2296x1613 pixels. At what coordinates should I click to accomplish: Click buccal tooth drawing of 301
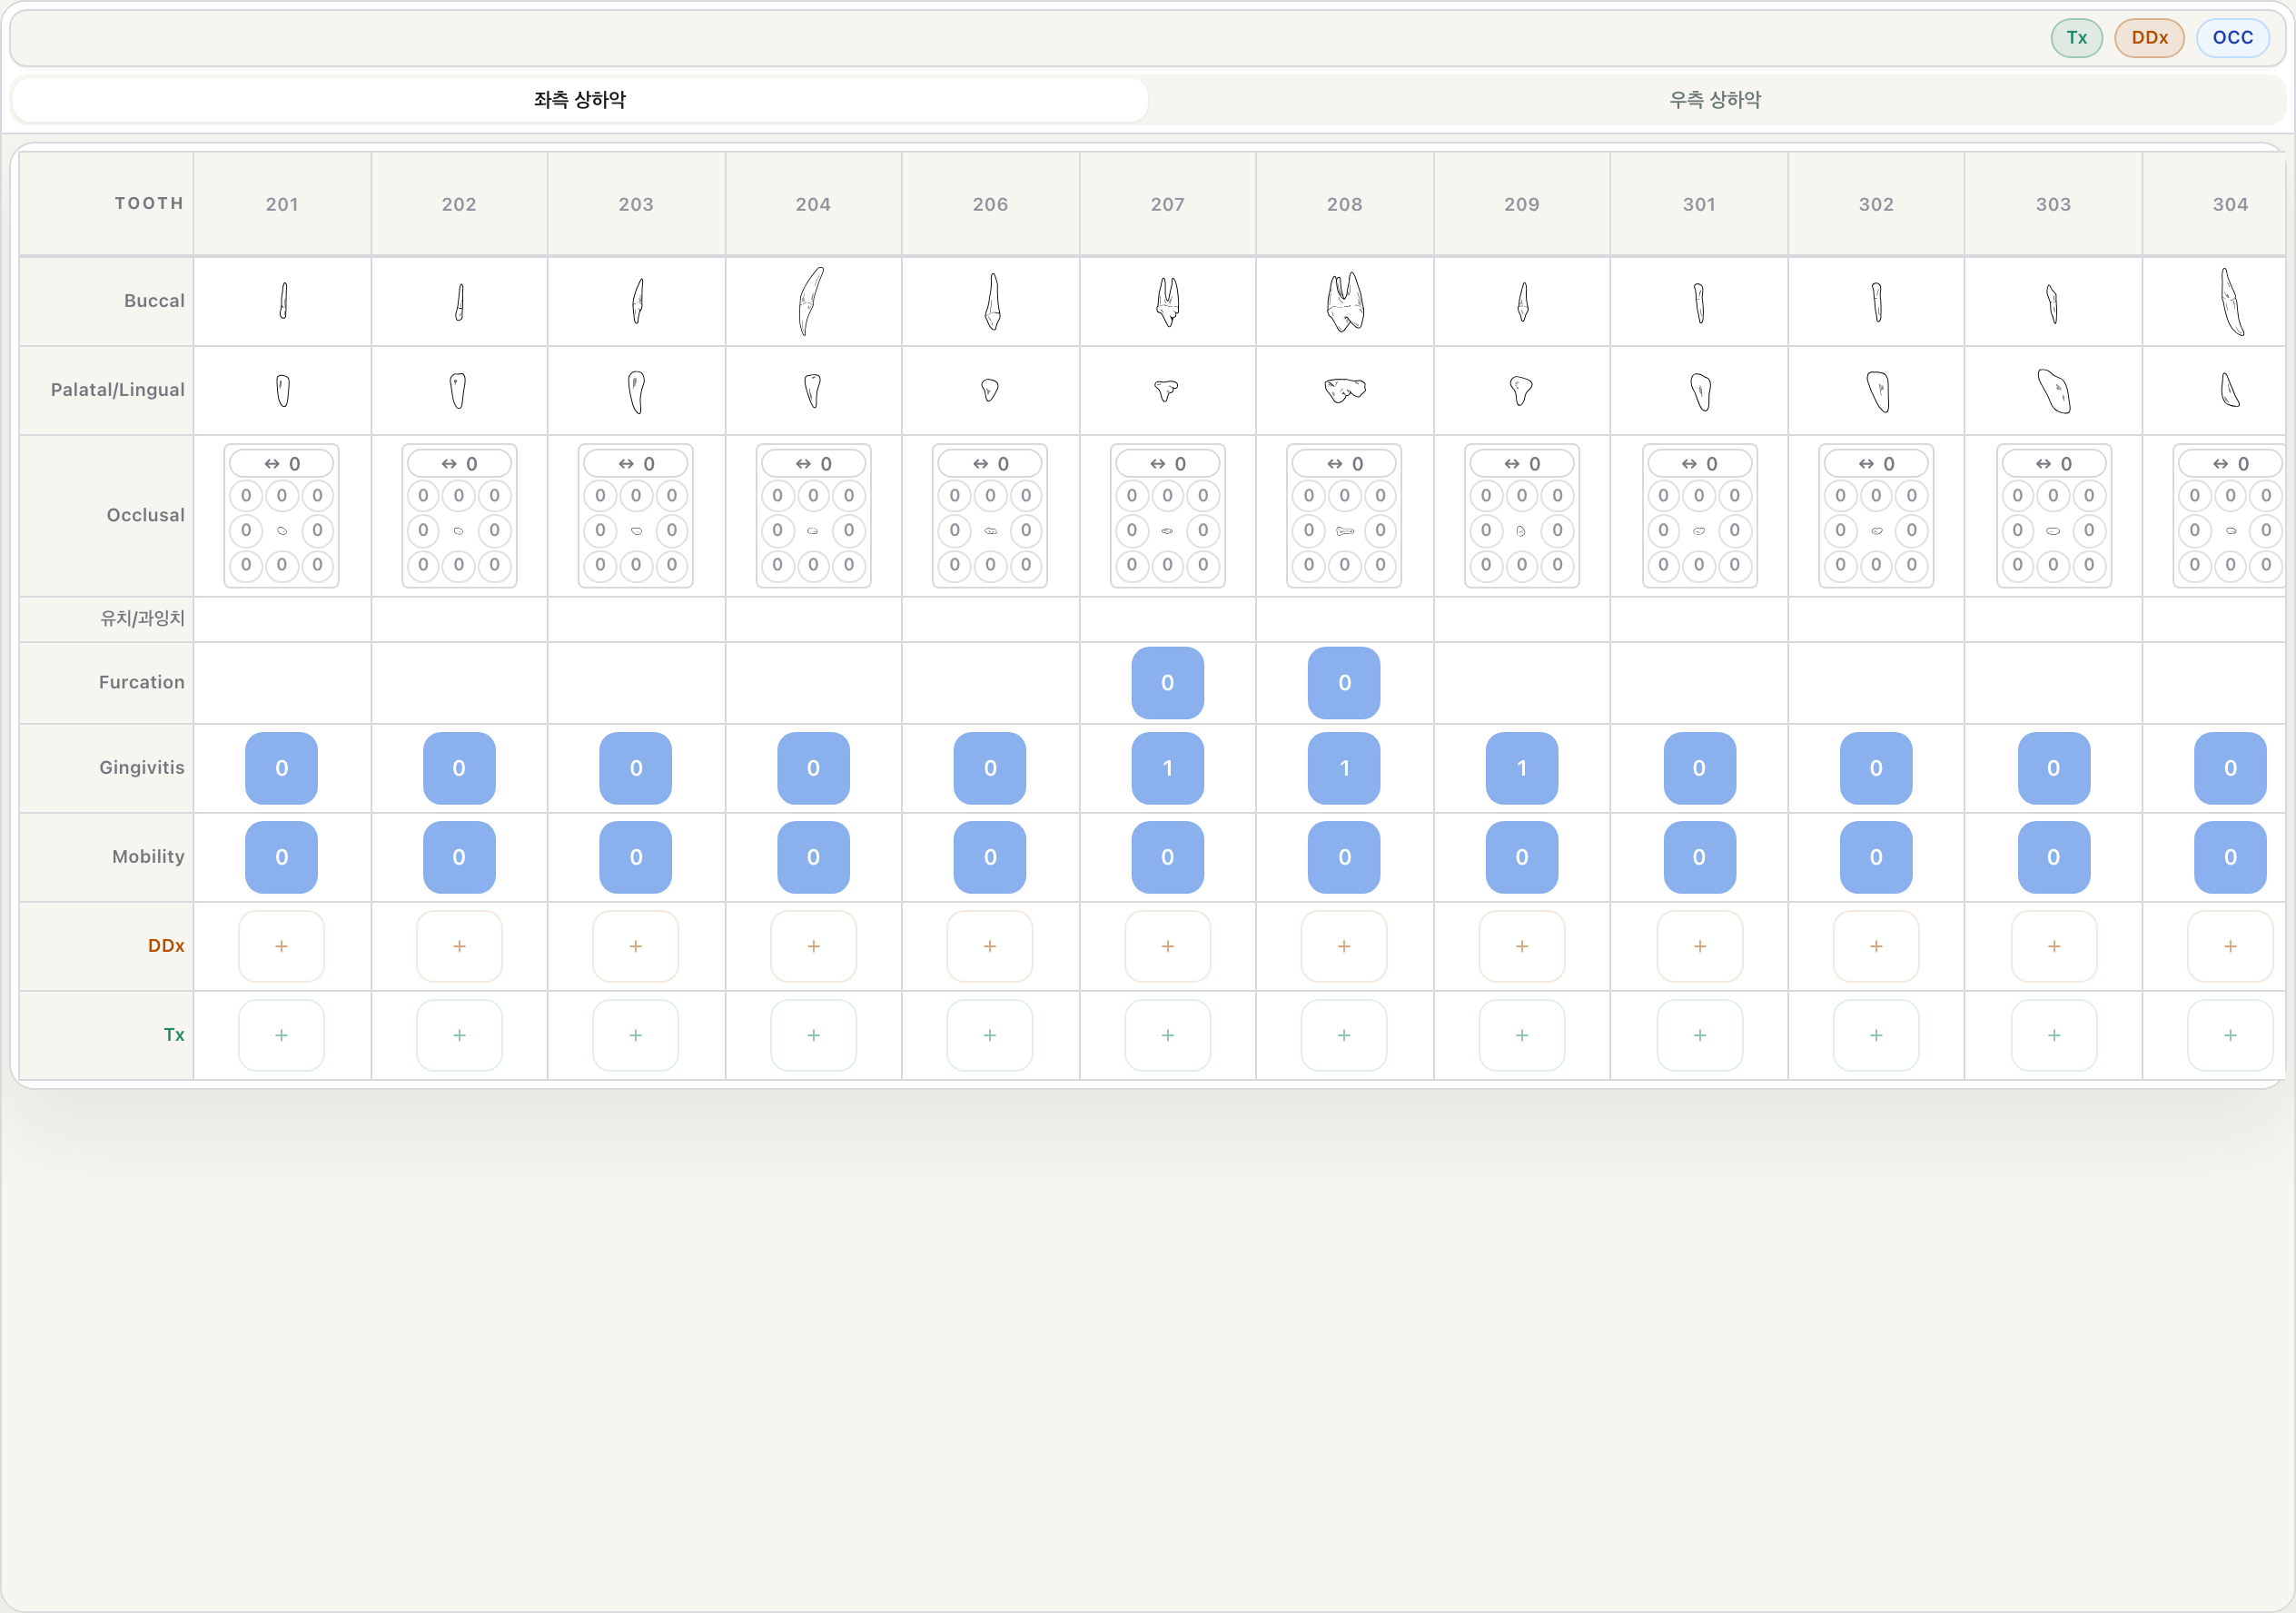(x=1699, y=302)
